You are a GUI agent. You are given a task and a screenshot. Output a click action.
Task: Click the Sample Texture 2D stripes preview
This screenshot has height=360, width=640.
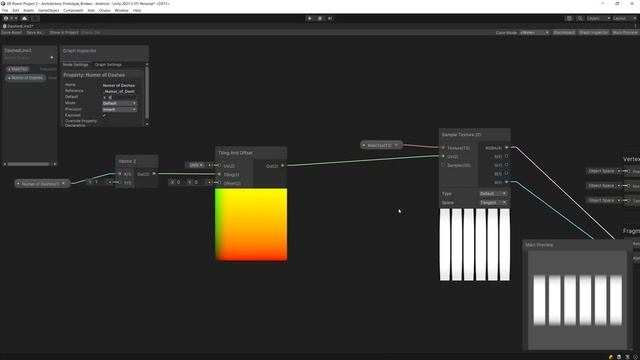[474, 244]
